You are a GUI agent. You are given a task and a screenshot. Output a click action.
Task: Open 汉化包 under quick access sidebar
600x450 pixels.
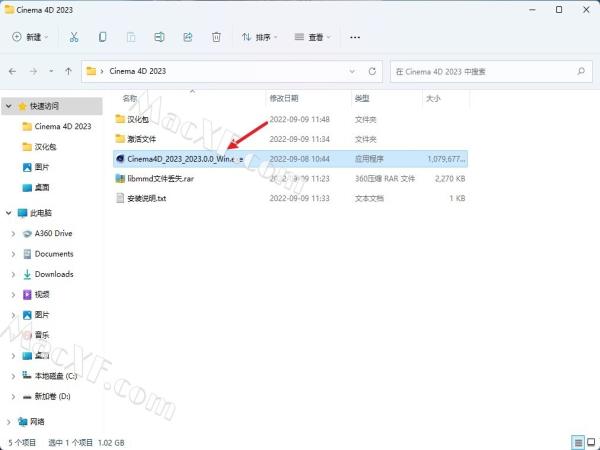pos(45,147)
